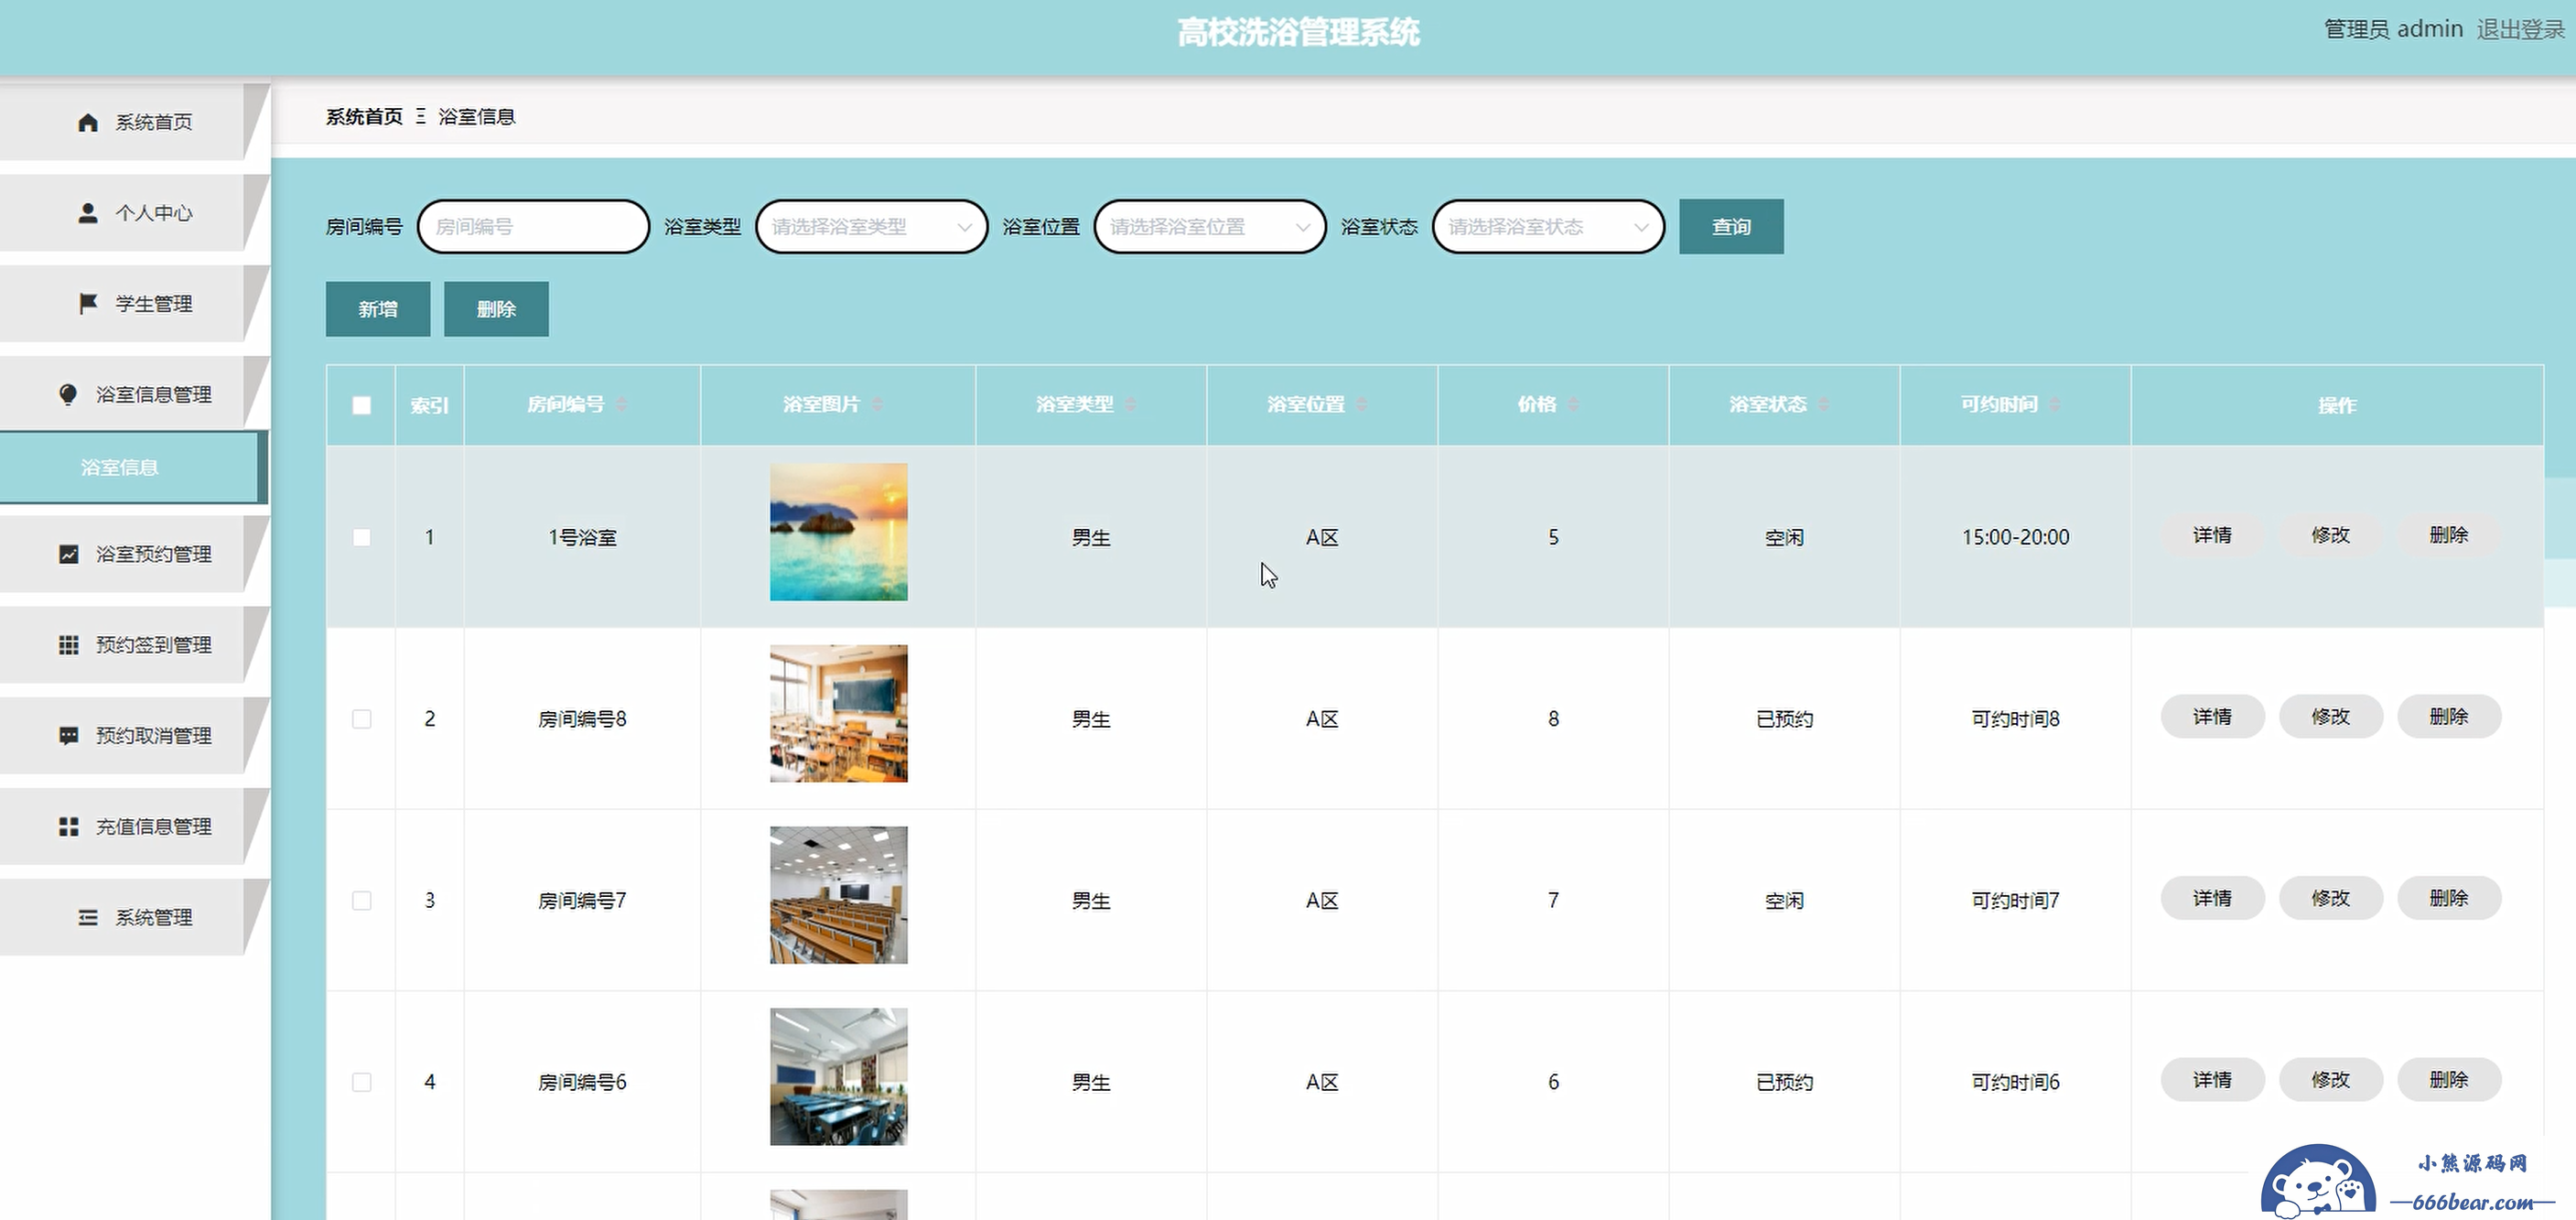This screenshot has height=1220, width=2576.
Task: Open 个人中心 menu item
Action: pyautogui.click(x=134, y=213)
